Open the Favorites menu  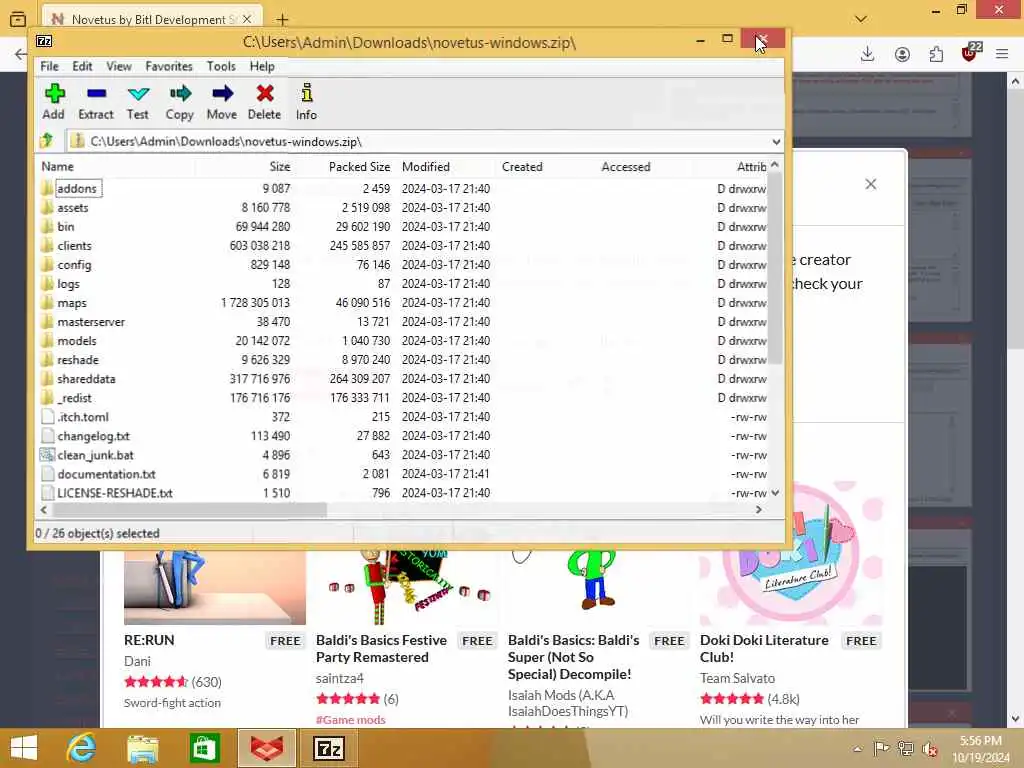(168, 66)
